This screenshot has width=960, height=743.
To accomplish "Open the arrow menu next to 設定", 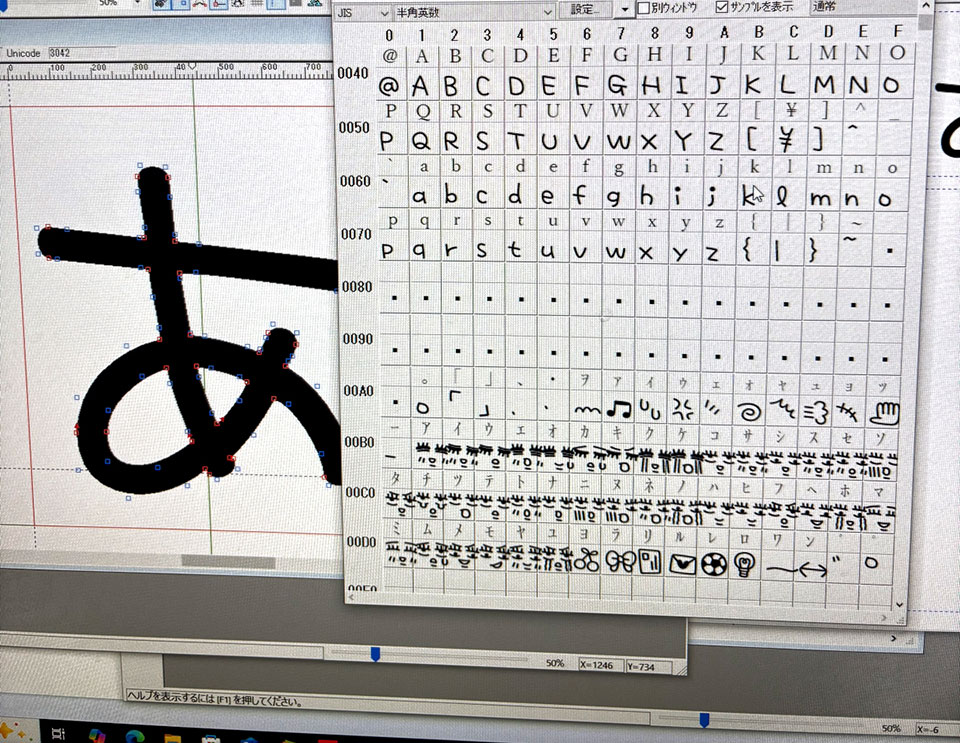I will pyautogui.click(x=624, y=9).
